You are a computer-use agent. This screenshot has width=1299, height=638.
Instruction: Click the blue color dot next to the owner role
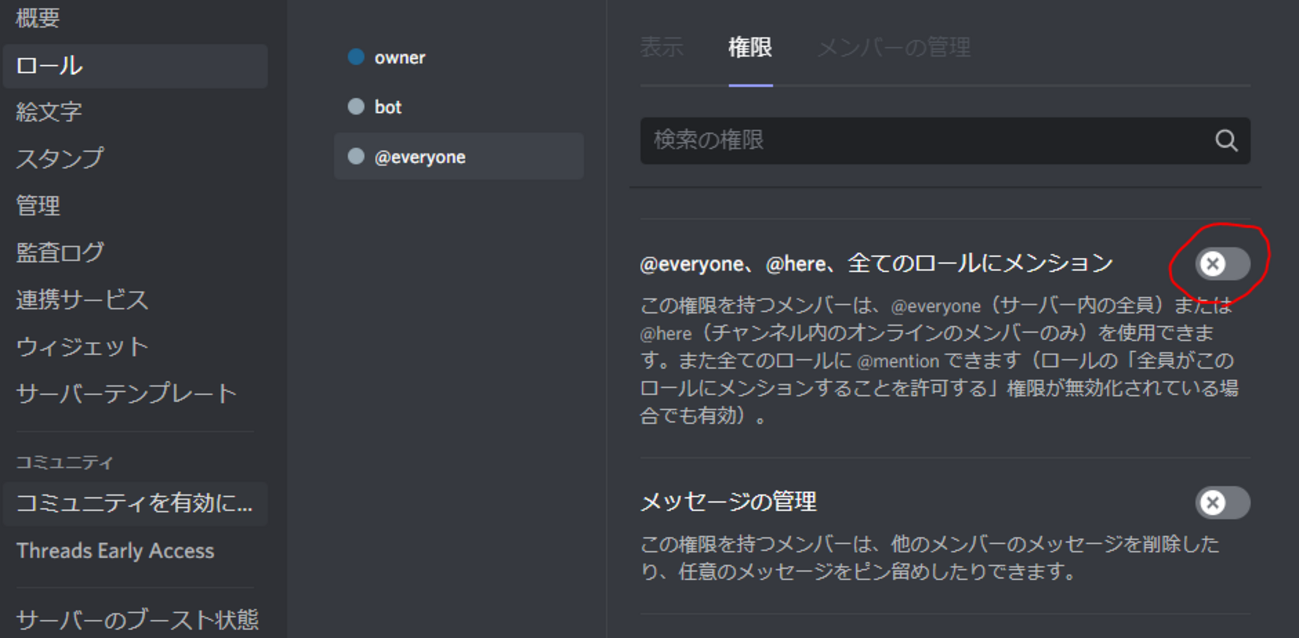pyautogui.click(x=355, y=57)
